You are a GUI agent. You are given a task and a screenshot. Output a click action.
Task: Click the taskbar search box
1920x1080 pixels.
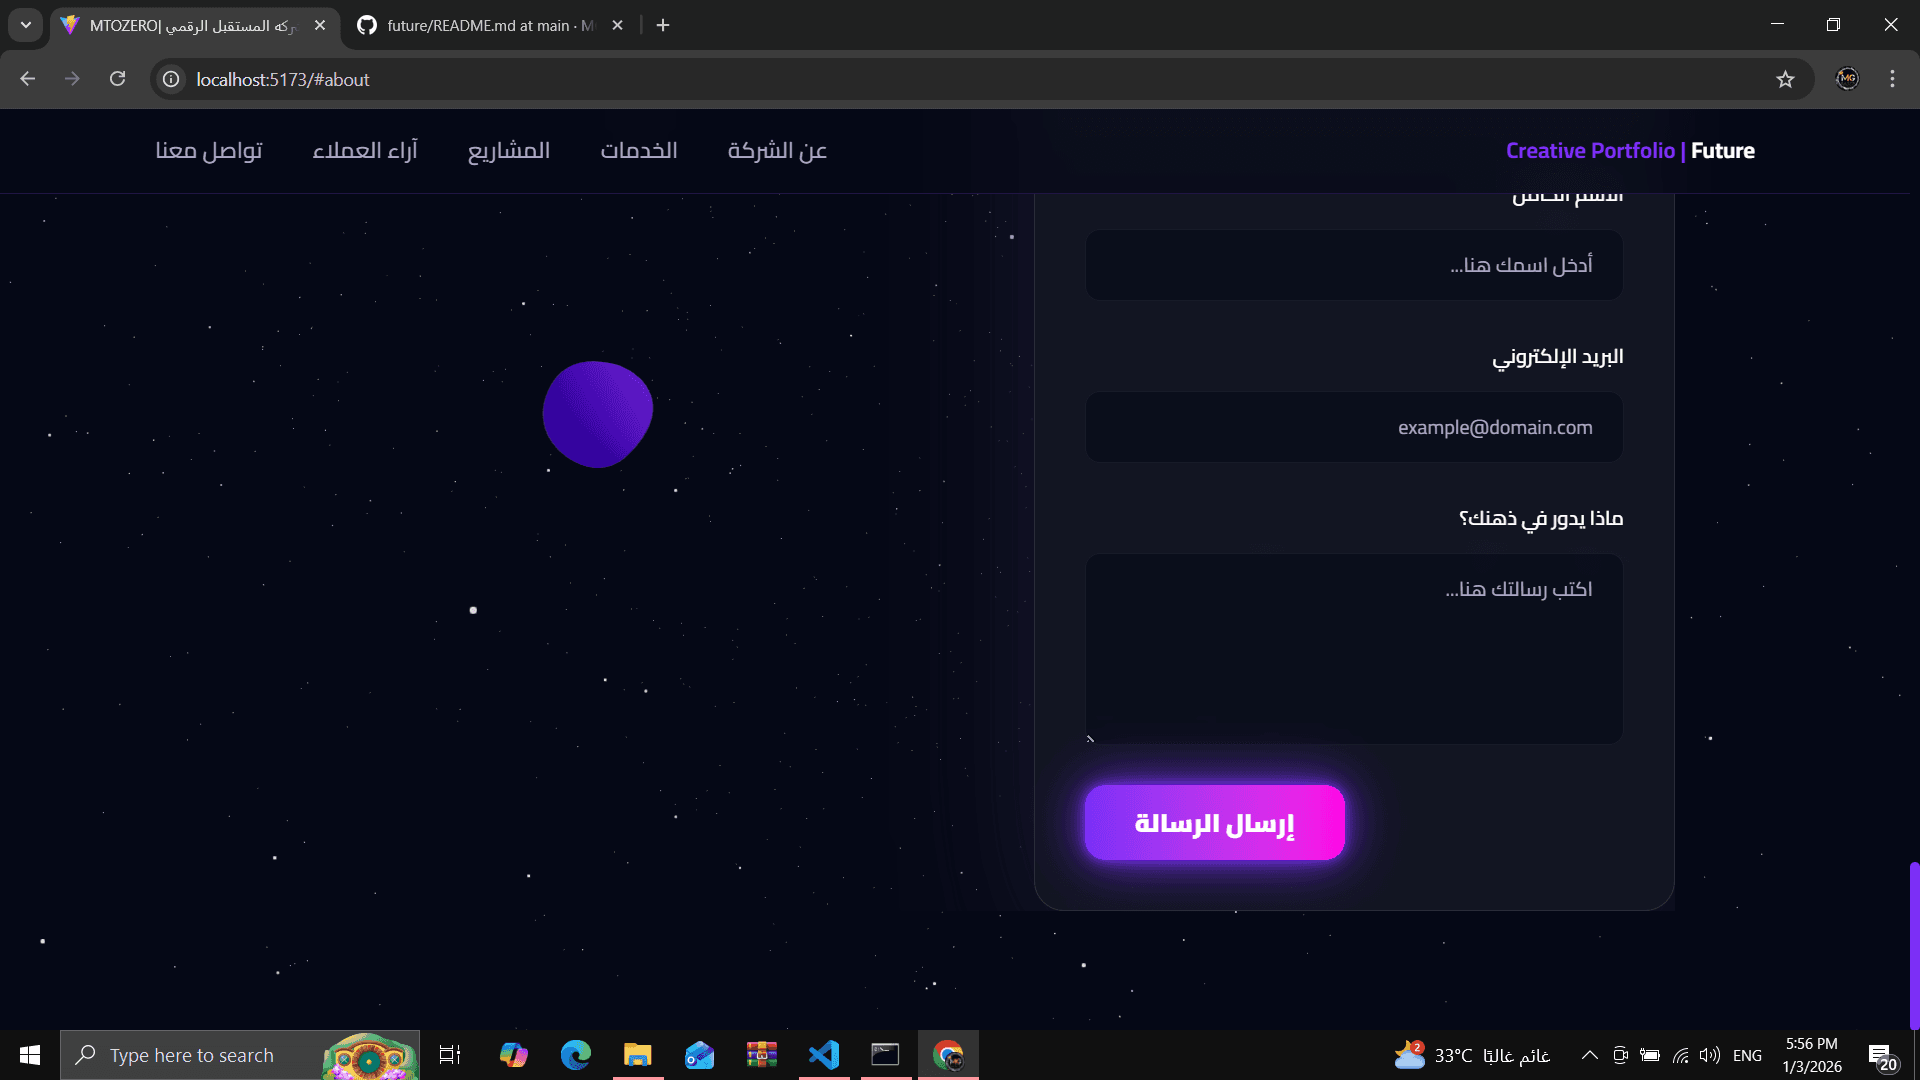tap(240, 1055)
